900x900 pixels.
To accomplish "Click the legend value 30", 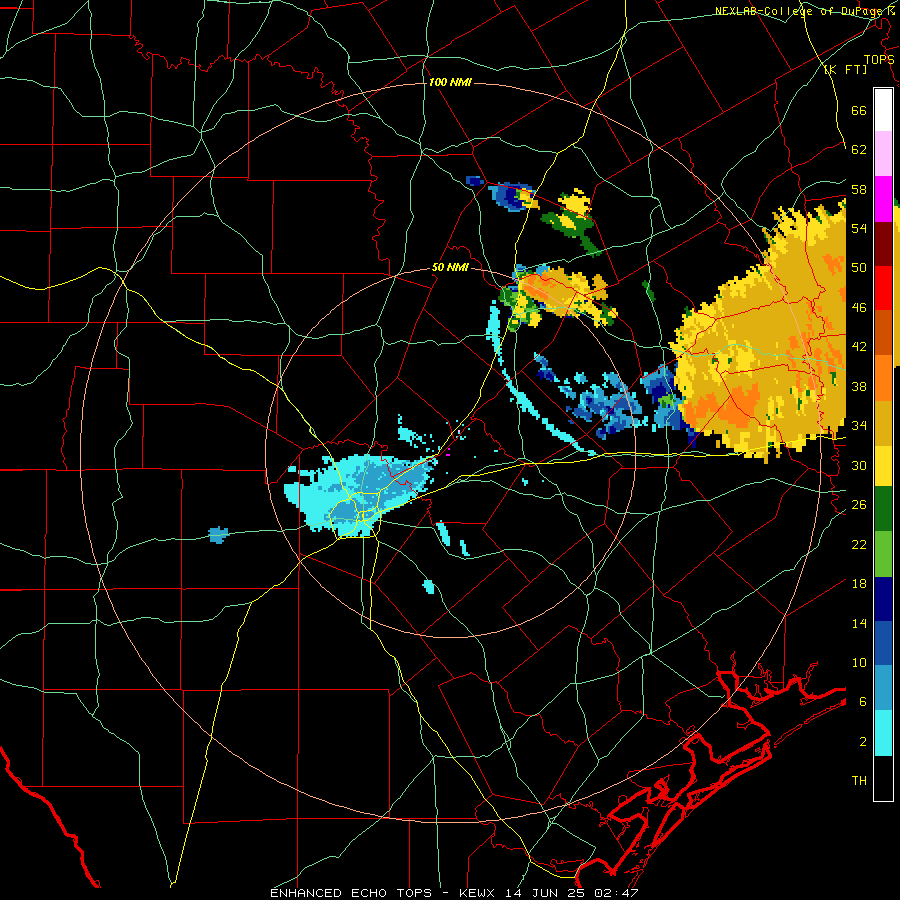I will tap(859, 465).
